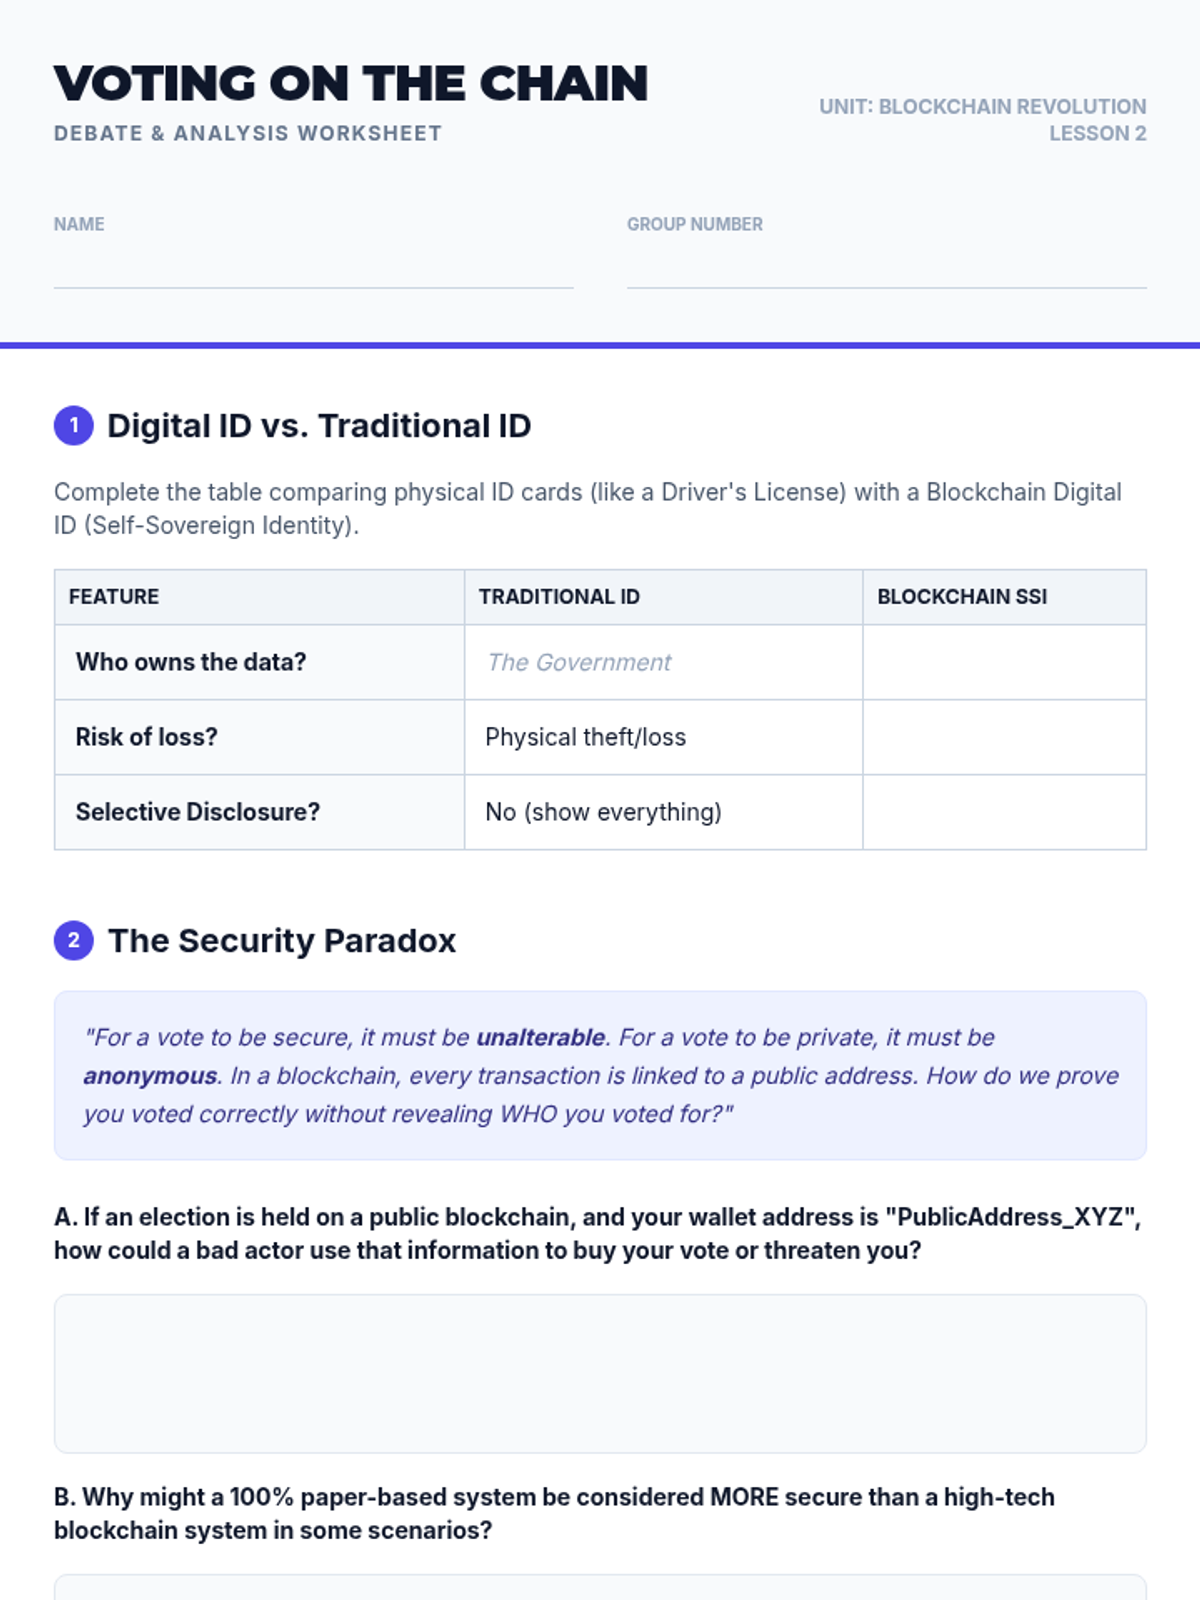
Task: Click the section 1 number badge
Action: tap(73, 425)
